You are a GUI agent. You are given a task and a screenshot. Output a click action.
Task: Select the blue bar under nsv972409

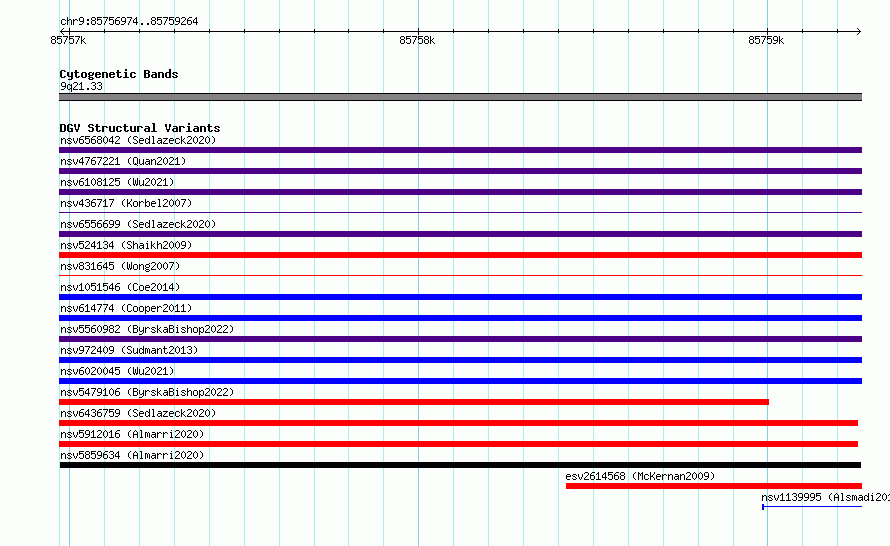[x=460, y=360]
